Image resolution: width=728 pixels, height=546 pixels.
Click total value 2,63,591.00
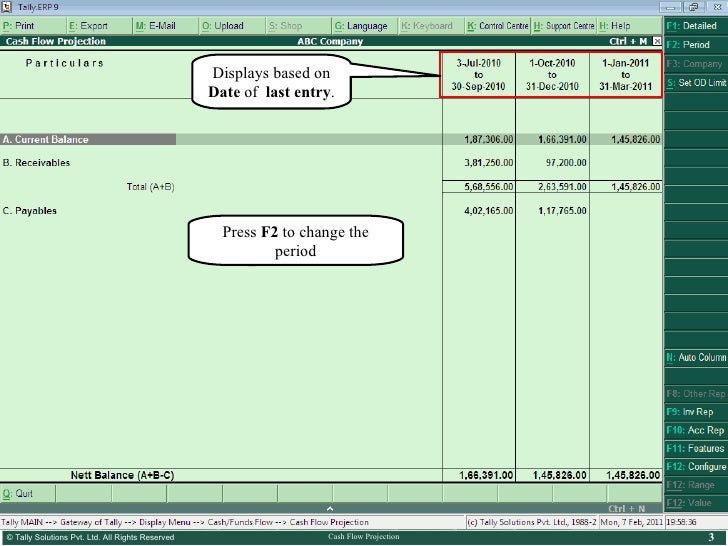pyautogui.click(x=562, y=187)
